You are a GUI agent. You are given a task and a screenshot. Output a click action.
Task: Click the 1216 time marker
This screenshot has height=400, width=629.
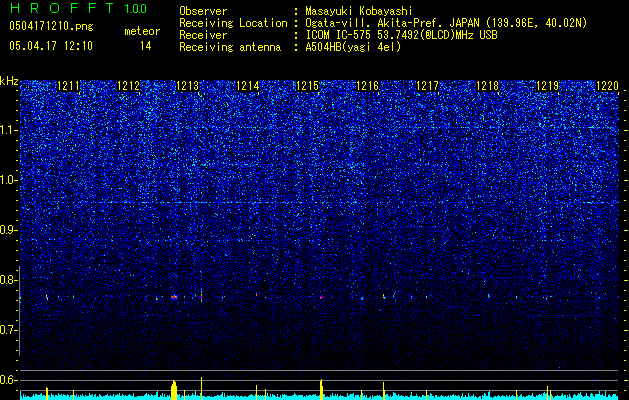click(367, 86)
